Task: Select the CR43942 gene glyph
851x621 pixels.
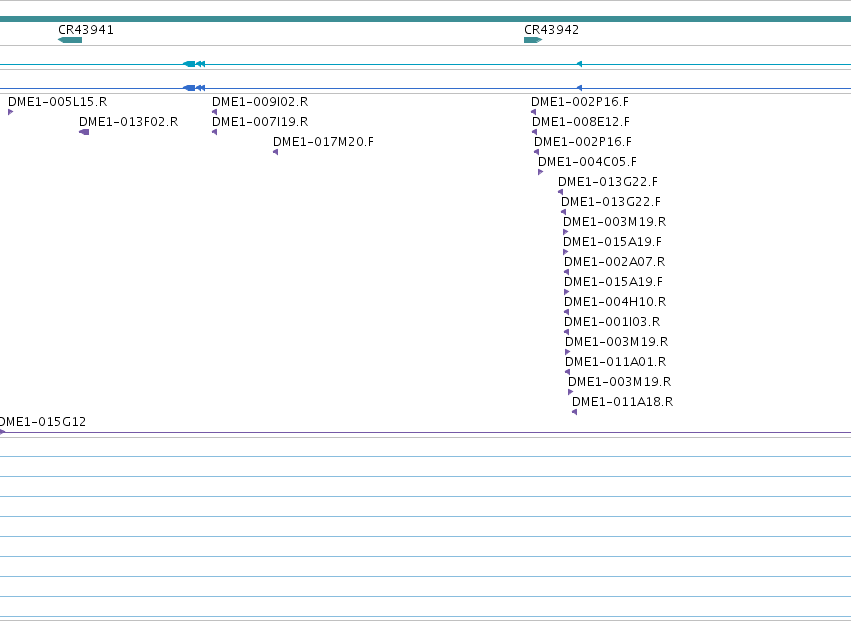Action: point(533,40)
